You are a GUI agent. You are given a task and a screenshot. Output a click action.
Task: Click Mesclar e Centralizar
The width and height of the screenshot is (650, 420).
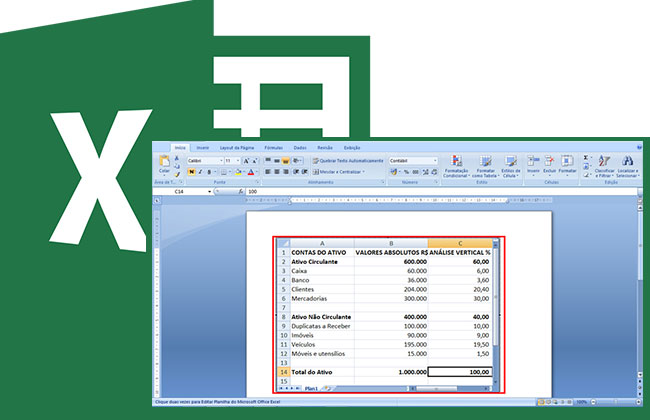tap(339, 172)
